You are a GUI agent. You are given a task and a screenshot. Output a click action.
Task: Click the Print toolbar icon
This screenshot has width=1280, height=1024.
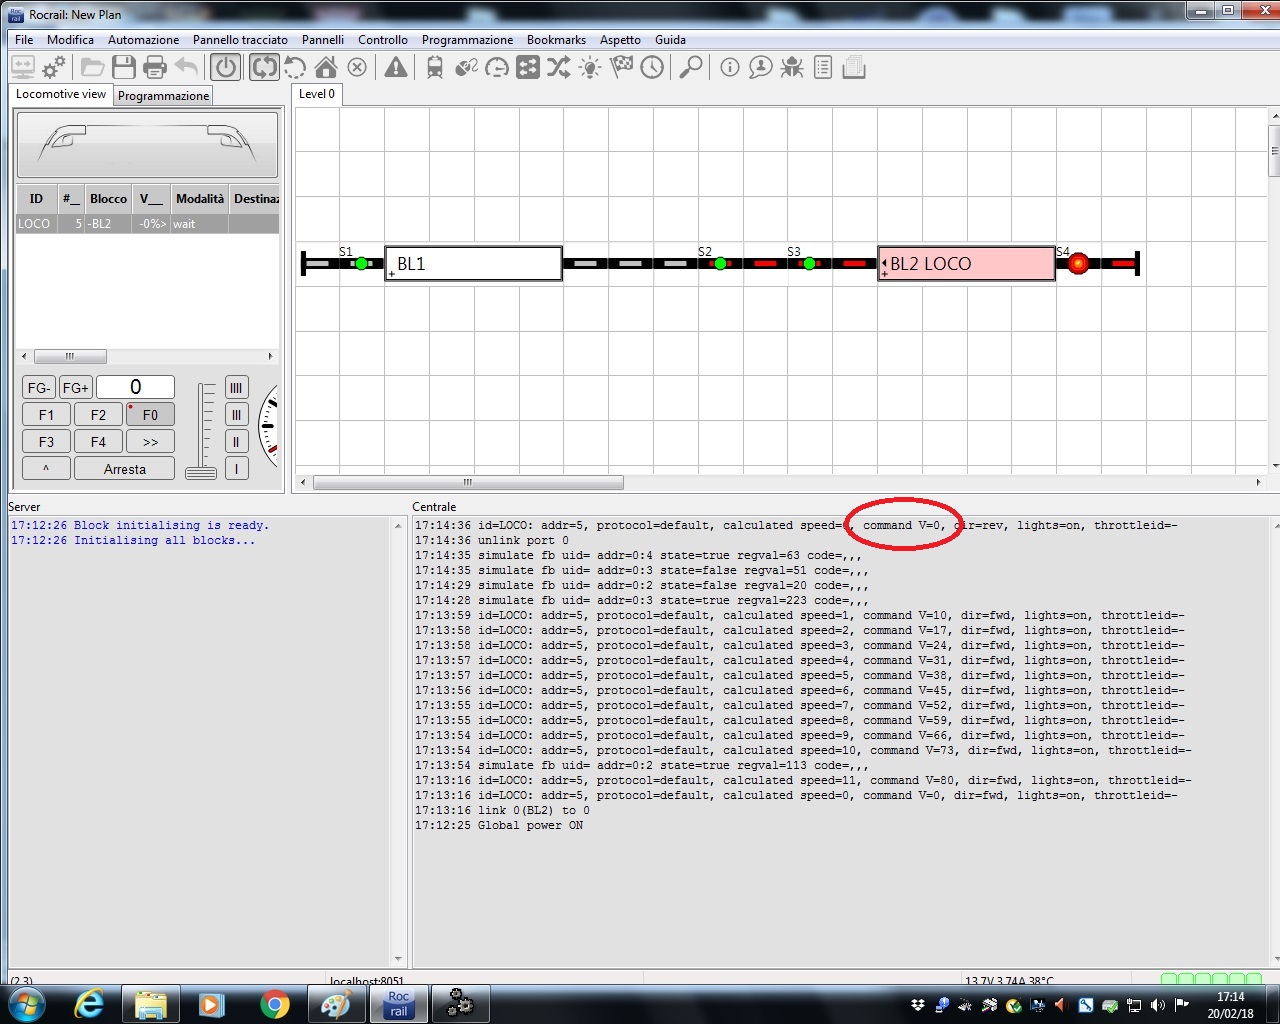(x=155, y=68)
